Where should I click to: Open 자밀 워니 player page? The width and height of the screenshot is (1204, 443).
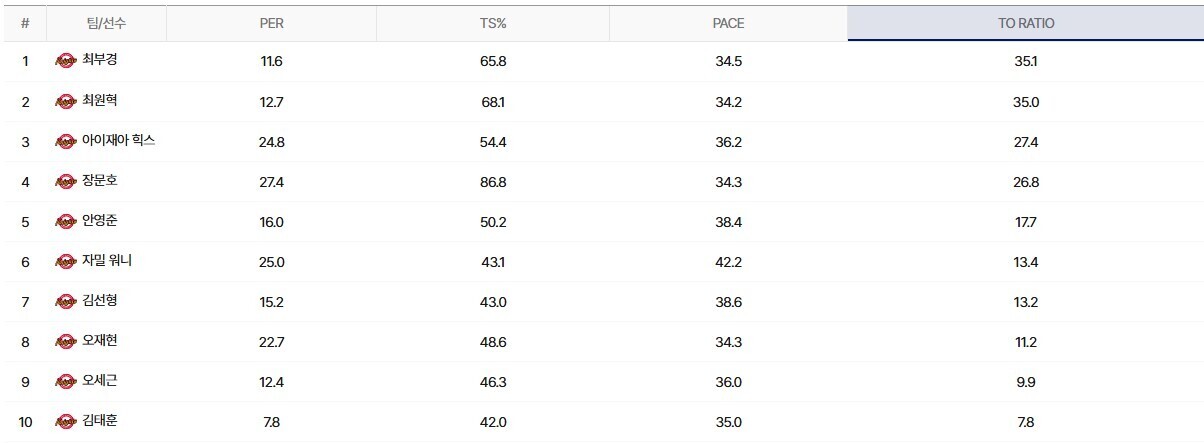click(x=107, y=261)
